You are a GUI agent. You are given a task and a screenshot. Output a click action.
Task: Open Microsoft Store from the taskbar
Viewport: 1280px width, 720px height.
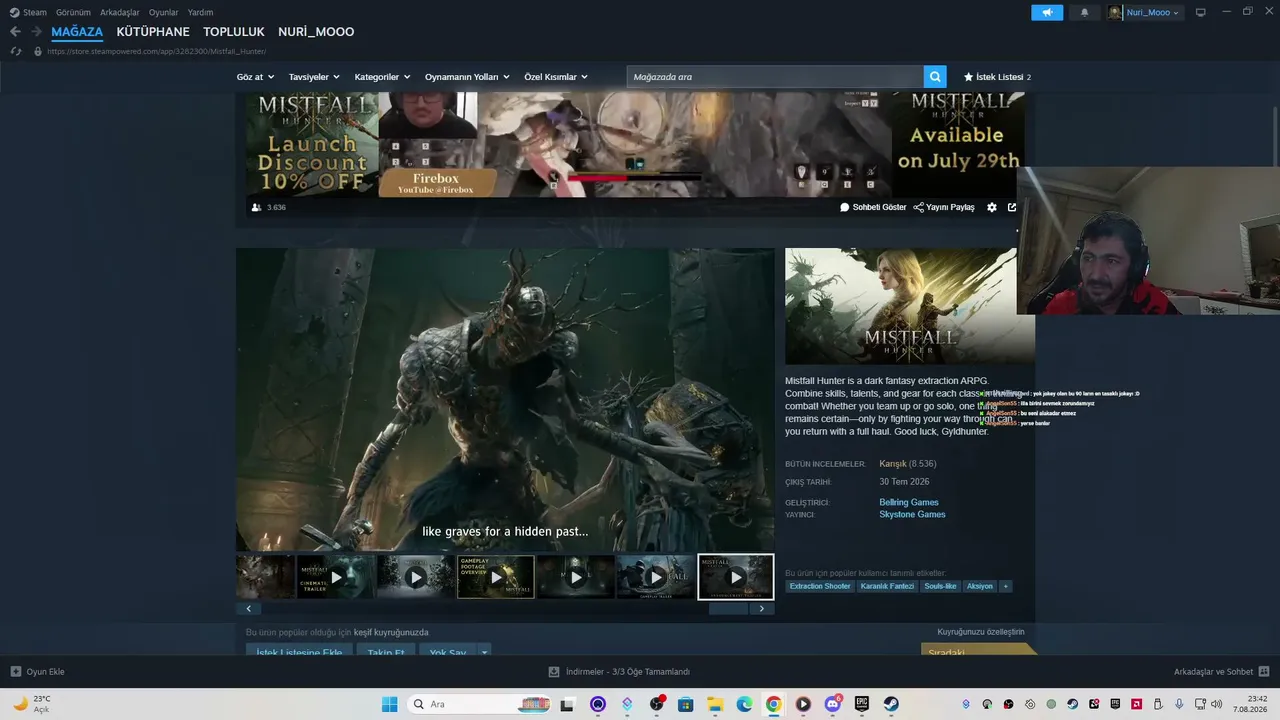[685, 704]
